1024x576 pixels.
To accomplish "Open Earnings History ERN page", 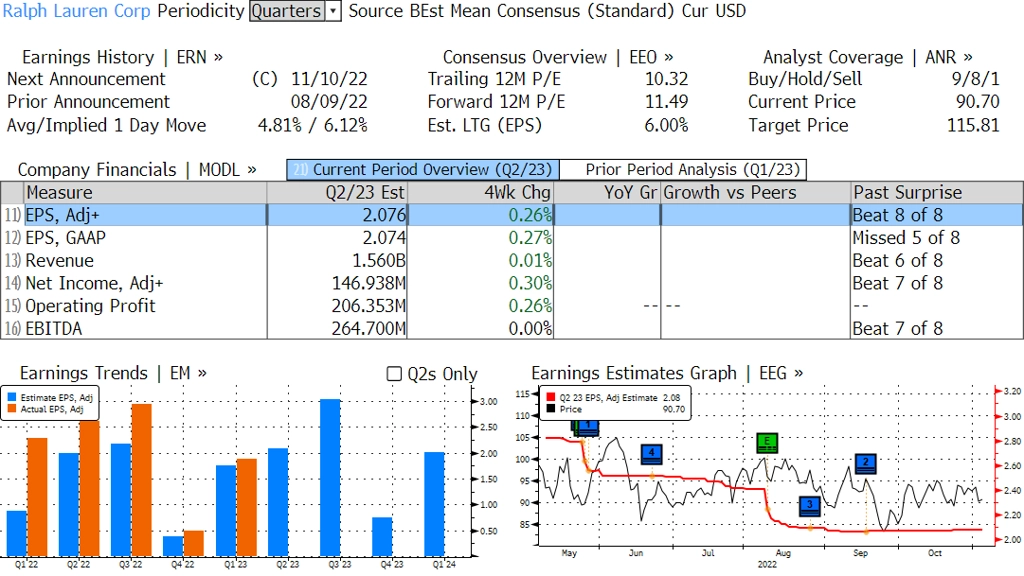I will 122,57.
